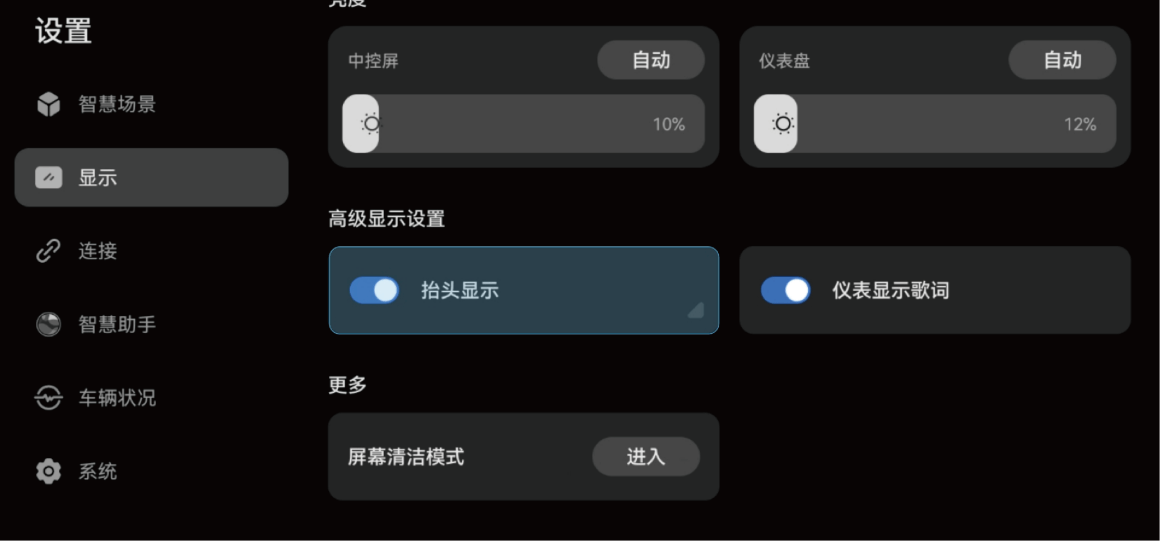Click the 智慧助手 assistant orb icon
The height and width of the screenshot is (541, 1160).
point(48,325)
